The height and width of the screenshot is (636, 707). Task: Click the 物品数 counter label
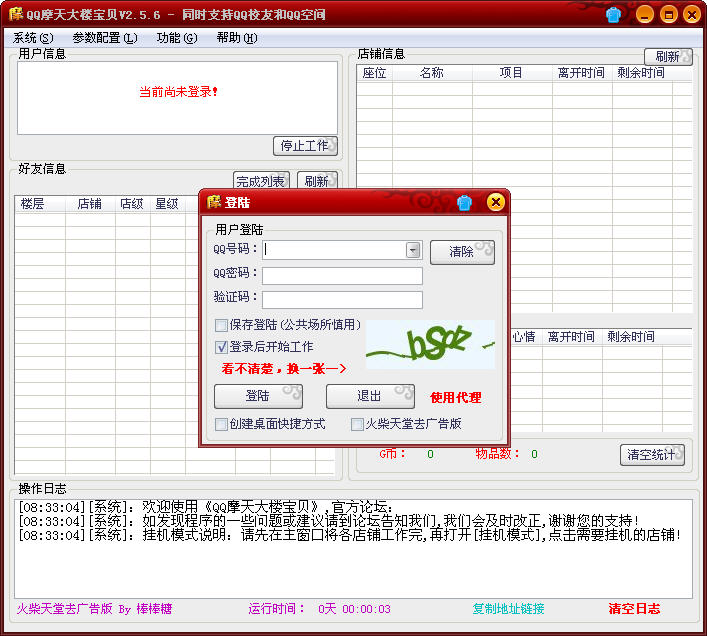pos(498,454)
